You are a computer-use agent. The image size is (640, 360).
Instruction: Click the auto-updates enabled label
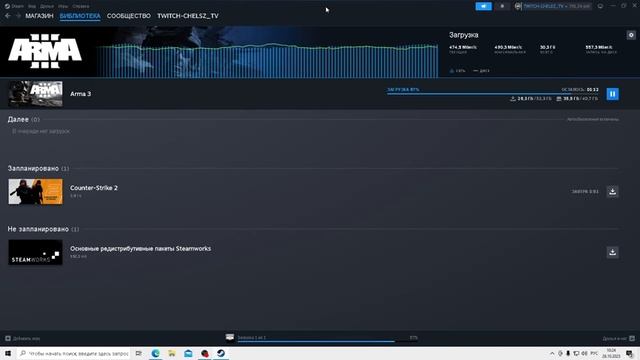pos(593,119)
